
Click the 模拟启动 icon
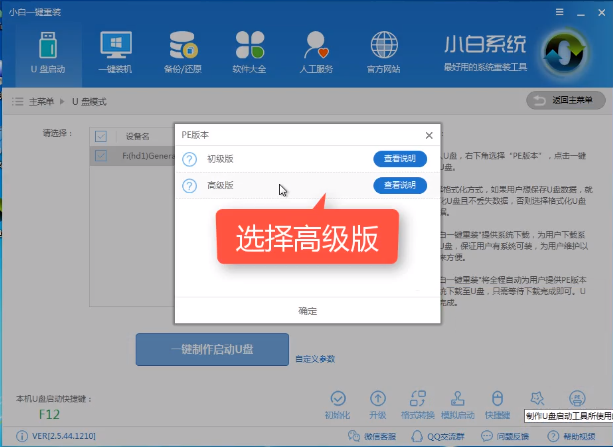point(457,405)
